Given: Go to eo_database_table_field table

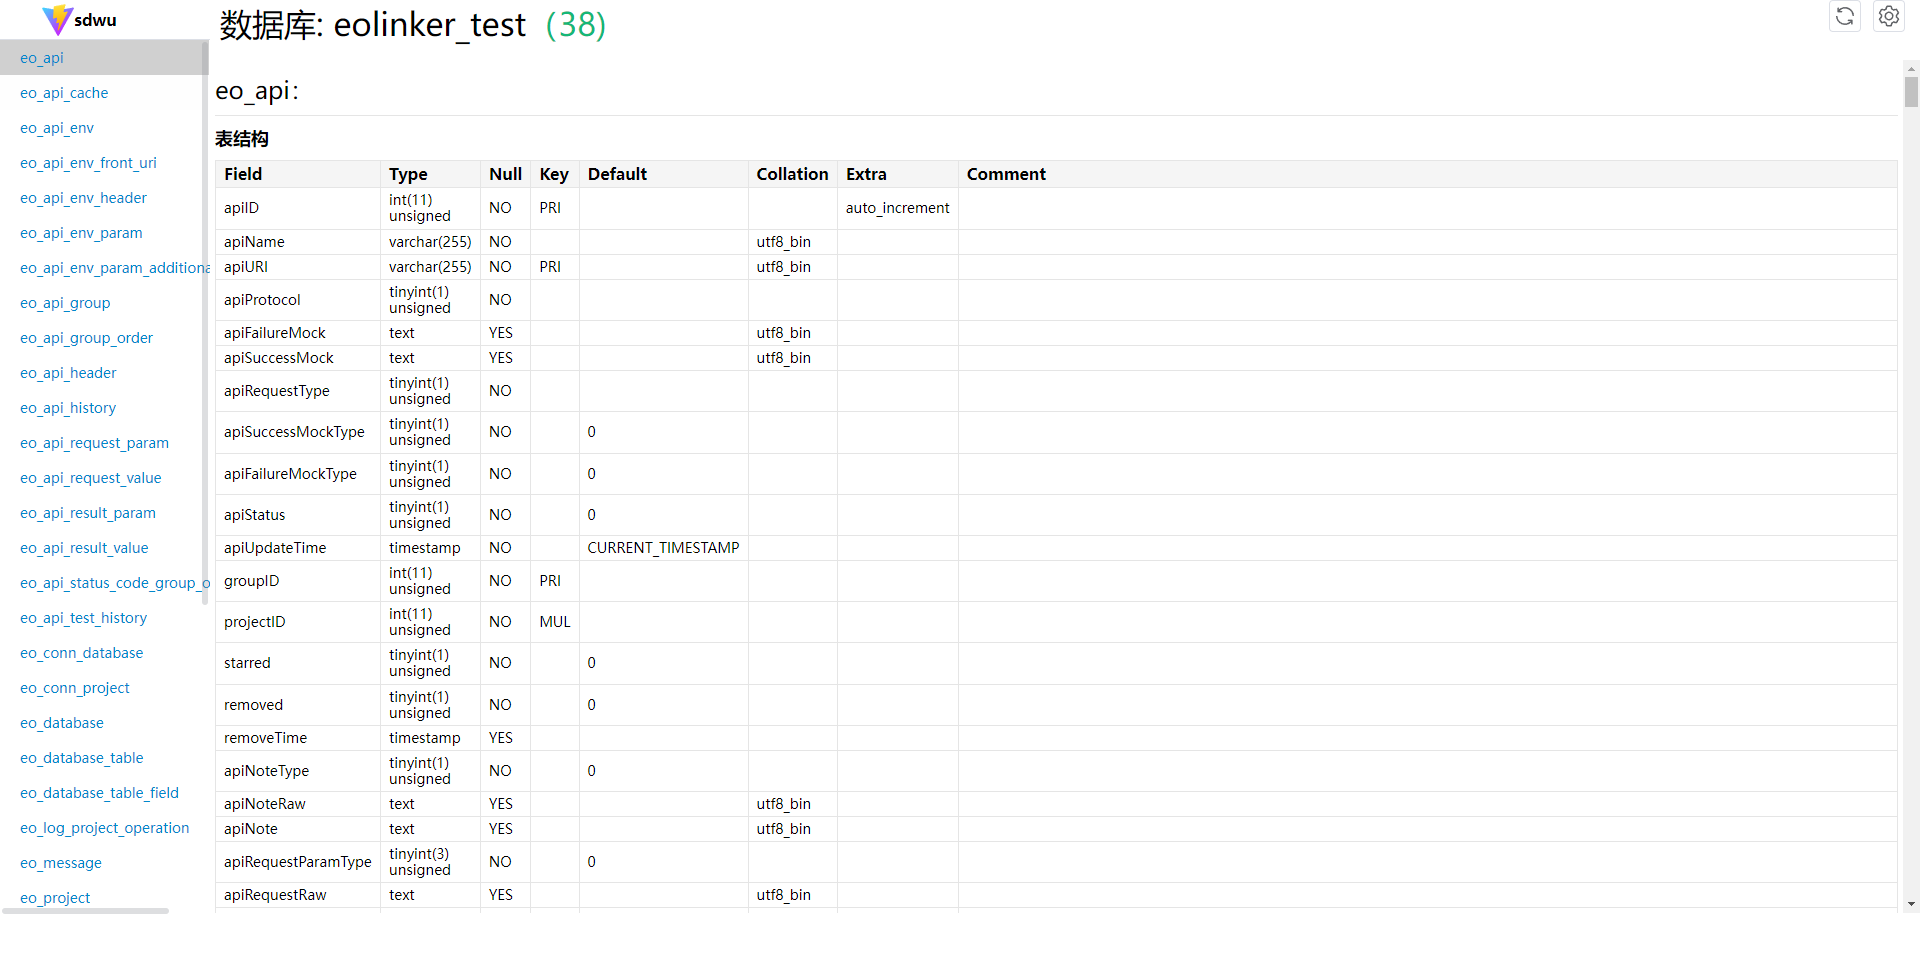Looking at the screenshot, I should [x=99, y=793].
